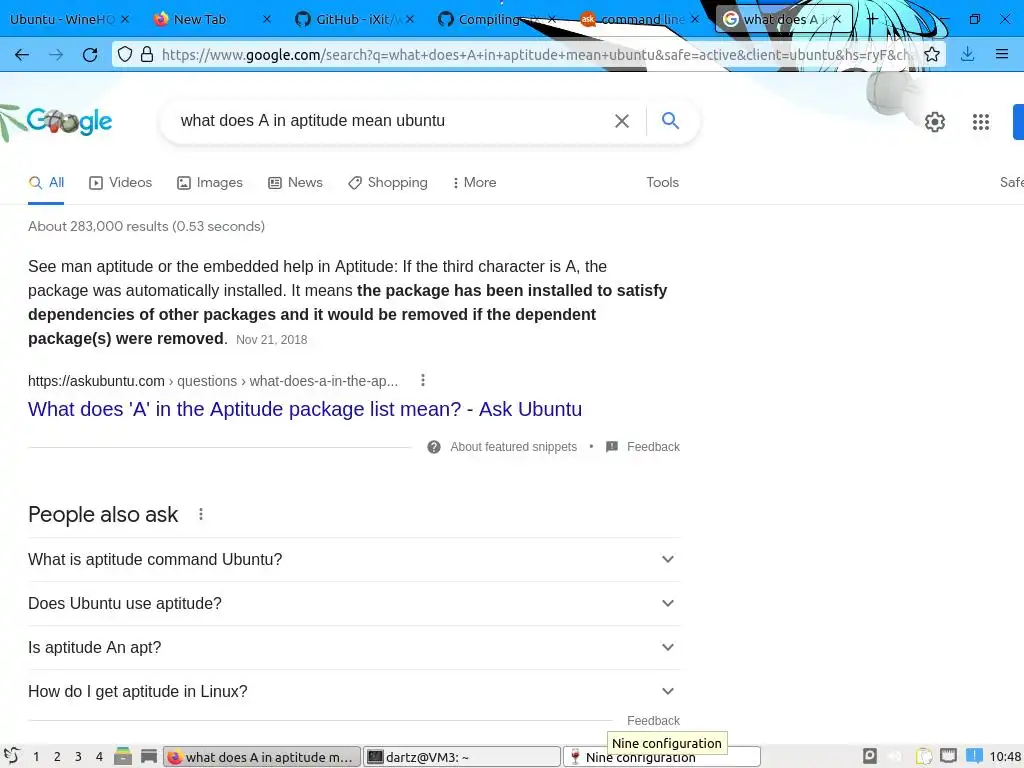Close the New Tab tab
The width and height of the screenshot is (1024, 768).
click(266, 19)
